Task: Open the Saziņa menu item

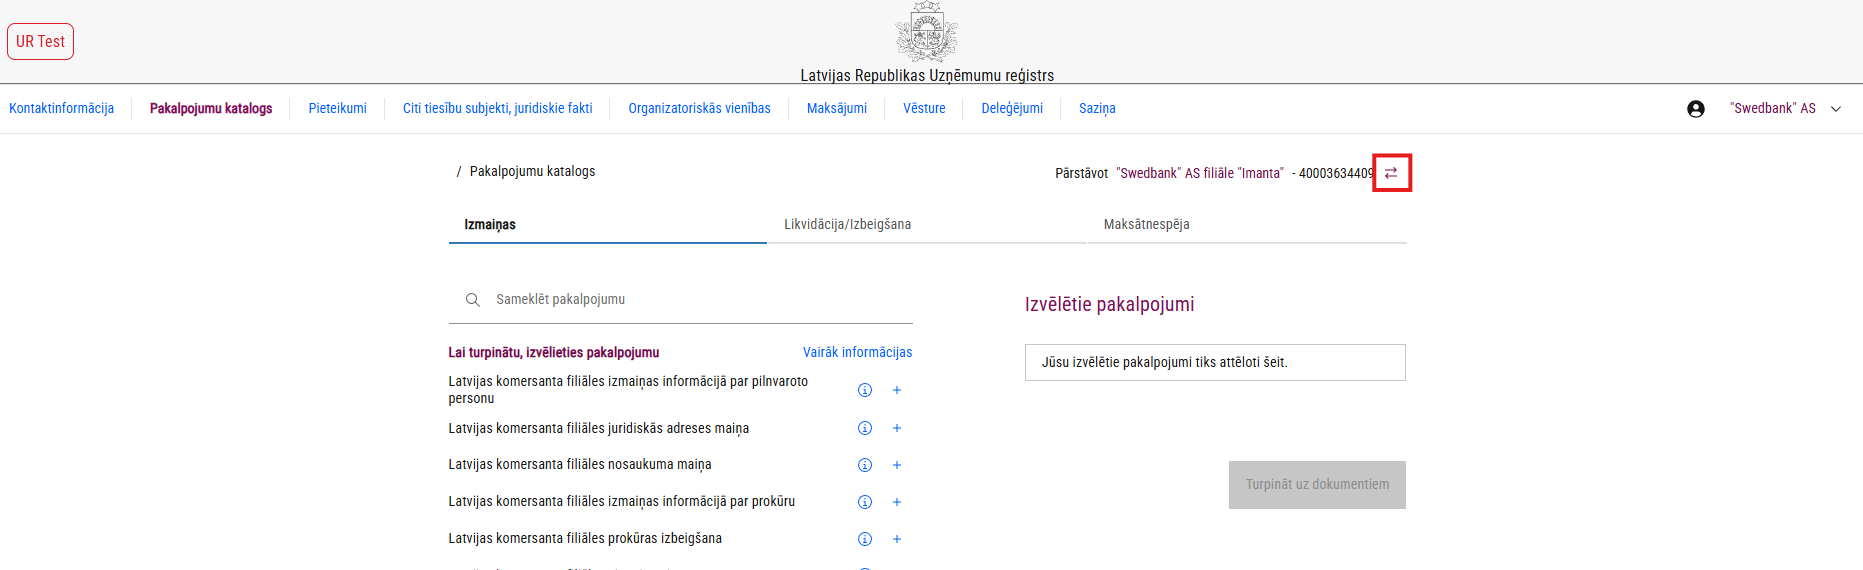Action: [x=1097, y=108]
